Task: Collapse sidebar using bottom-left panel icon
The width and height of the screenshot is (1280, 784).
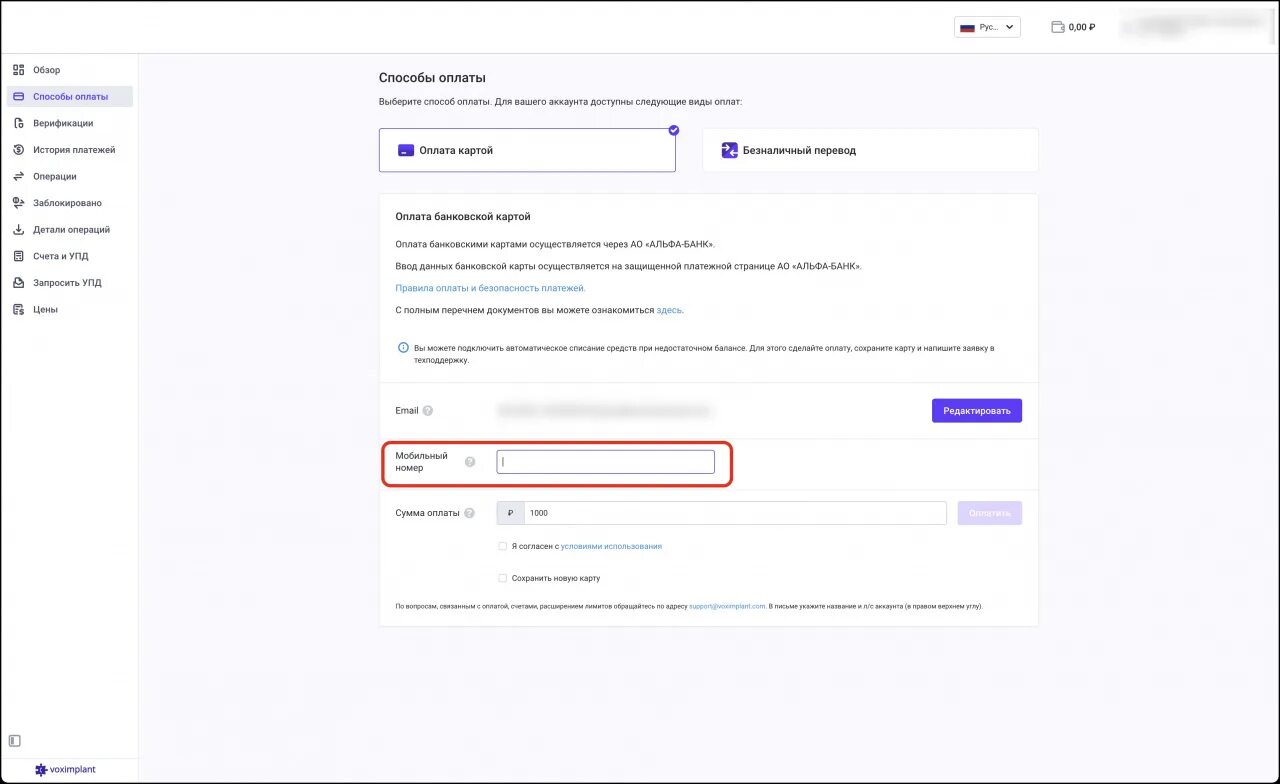Action: point(14,741)
